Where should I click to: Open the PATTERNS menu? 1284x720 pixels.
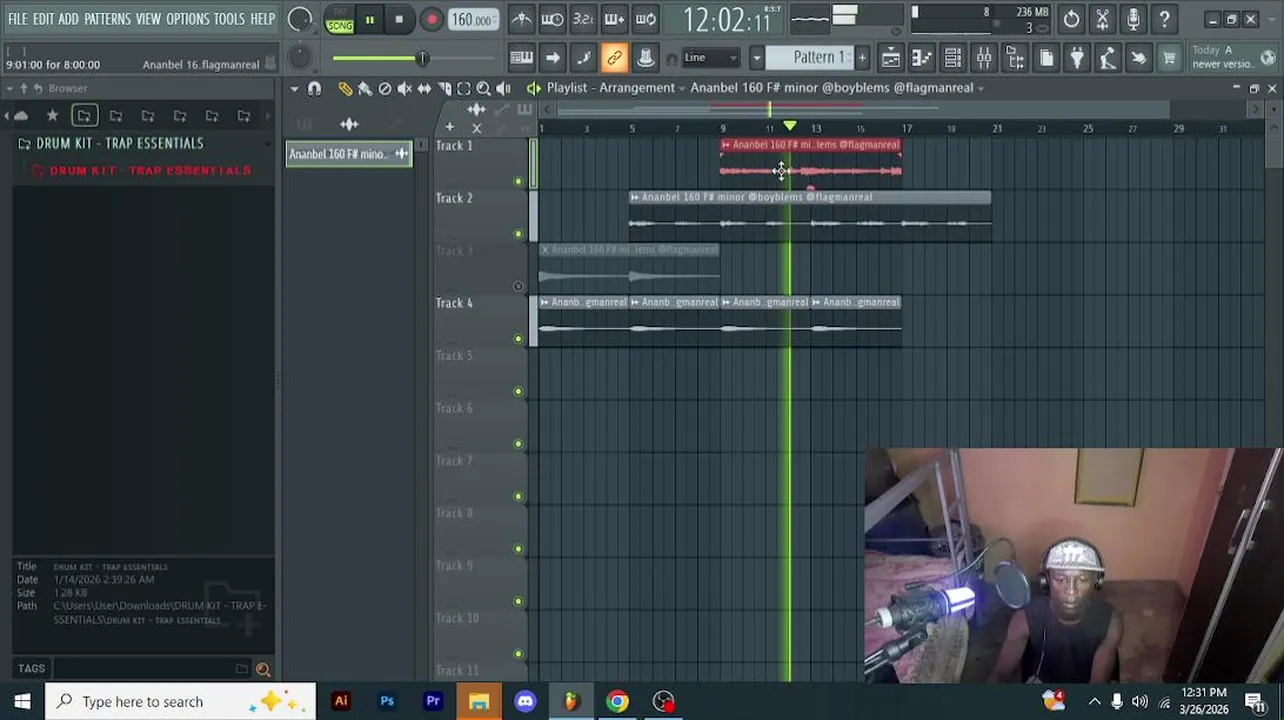(x=107, y=19)
